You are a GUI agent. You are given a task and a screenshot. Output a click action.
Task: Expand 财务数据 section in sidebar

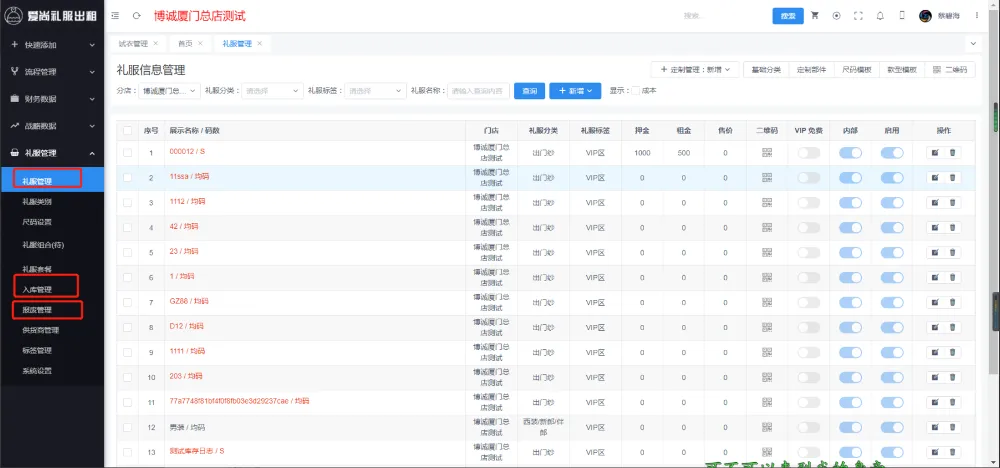(x=52, y=99)
